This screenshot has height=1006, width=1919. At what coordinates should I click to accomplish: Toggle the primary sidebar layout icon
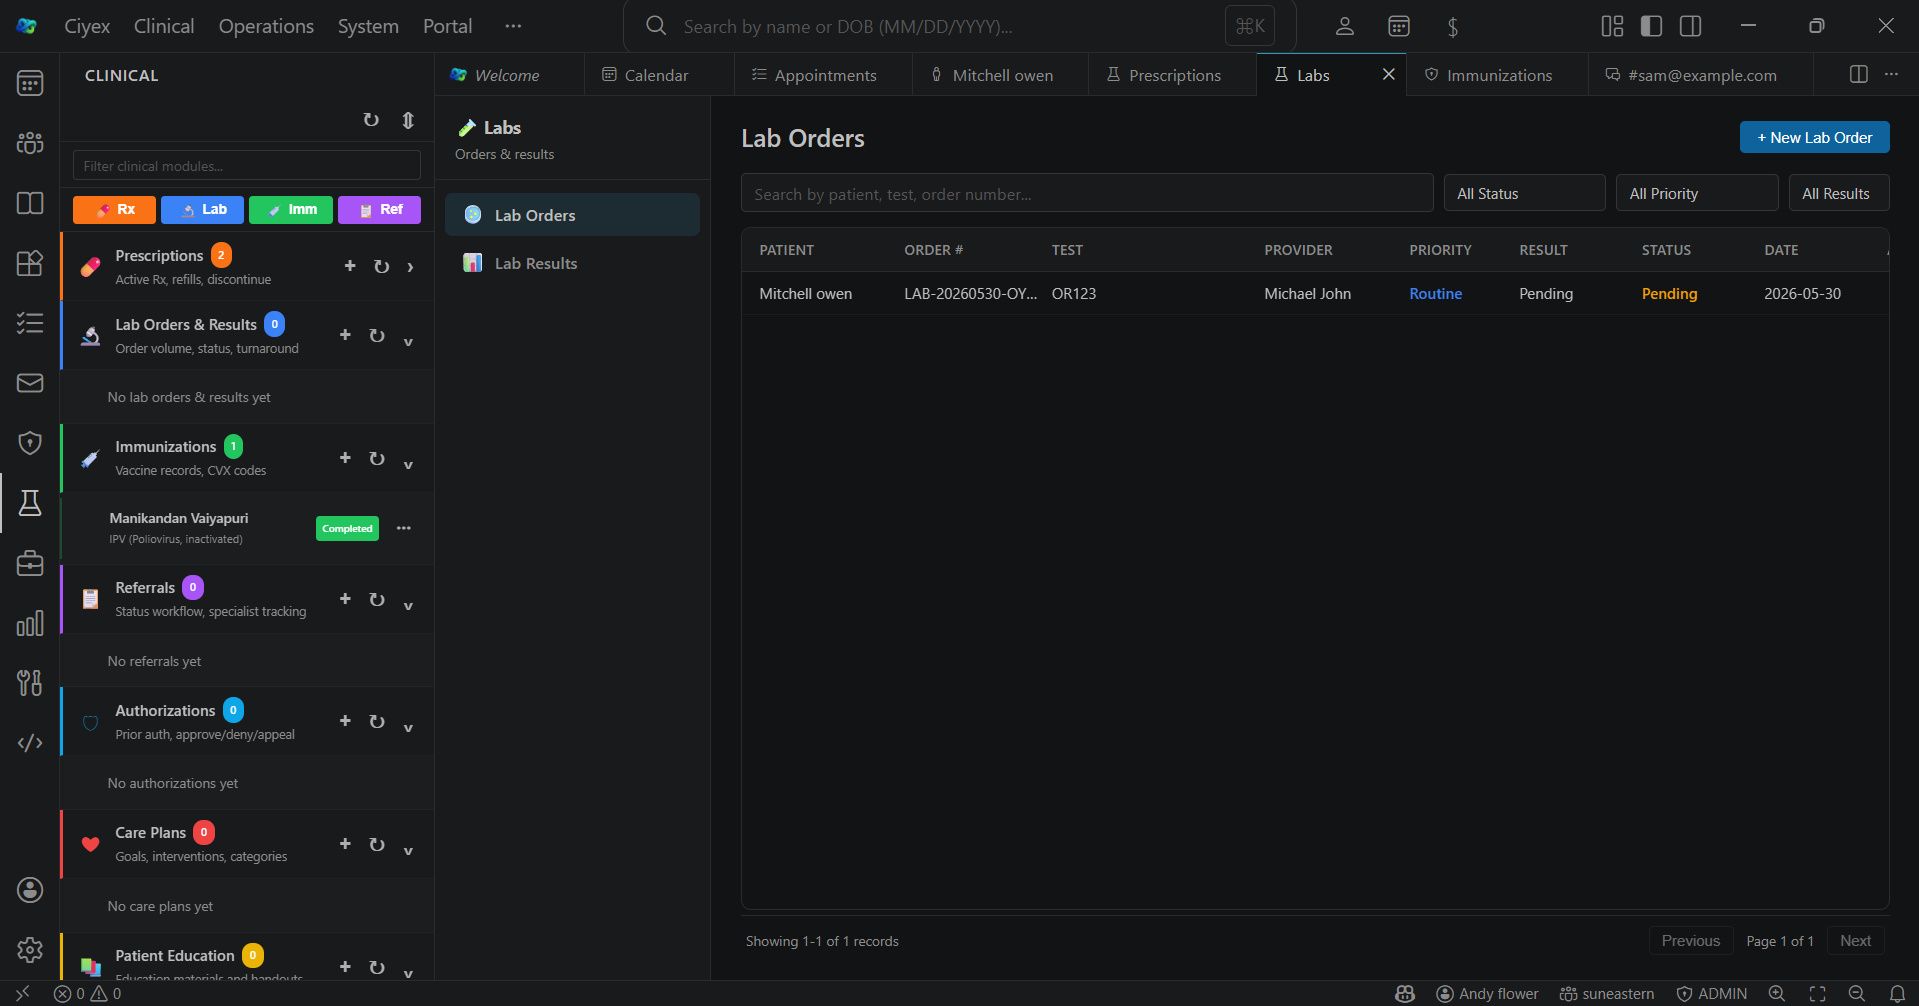click(x=1651, y=26)
